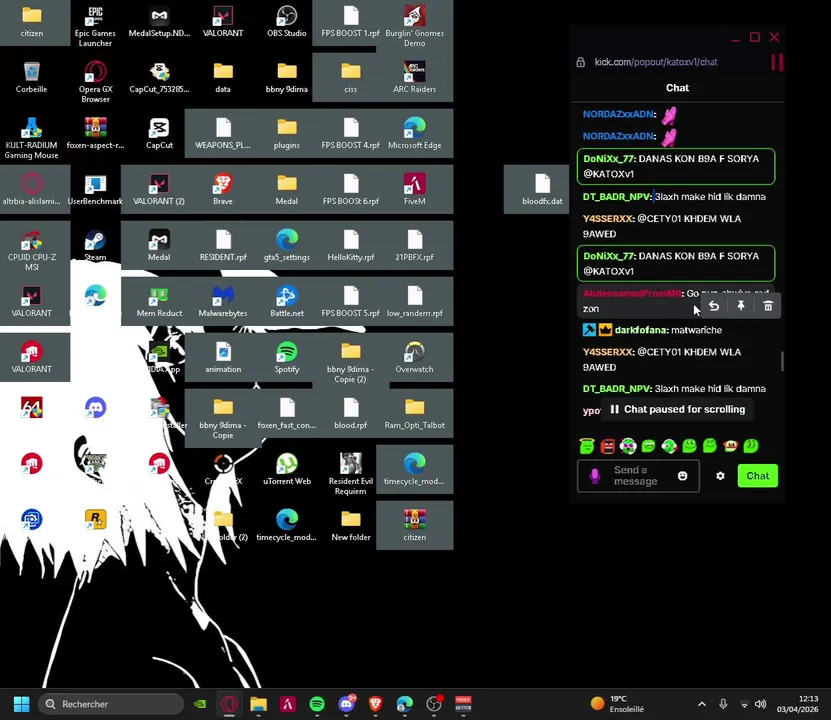Open the Mem Reduct desktop shortcut
This screenshot has height=720, width=831.
(159, 301)
